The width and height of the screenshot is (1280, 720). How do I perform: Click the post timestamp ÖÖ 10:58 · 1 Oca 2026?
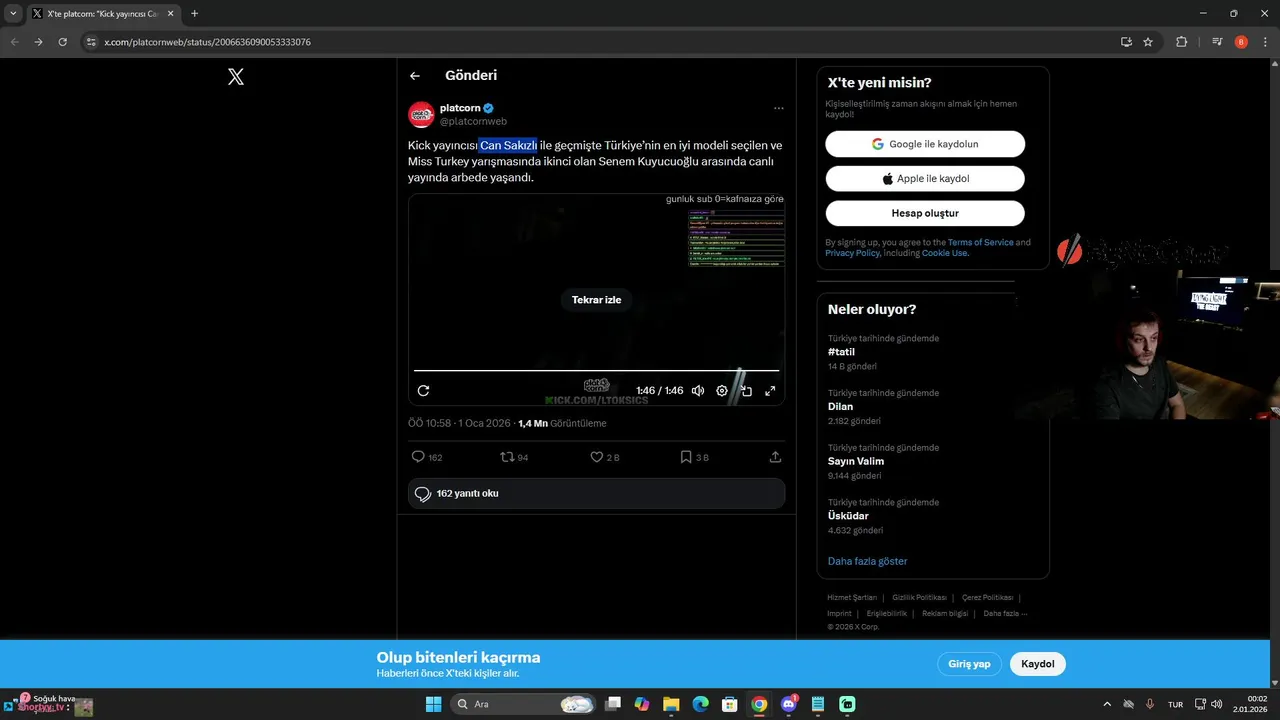459,423
